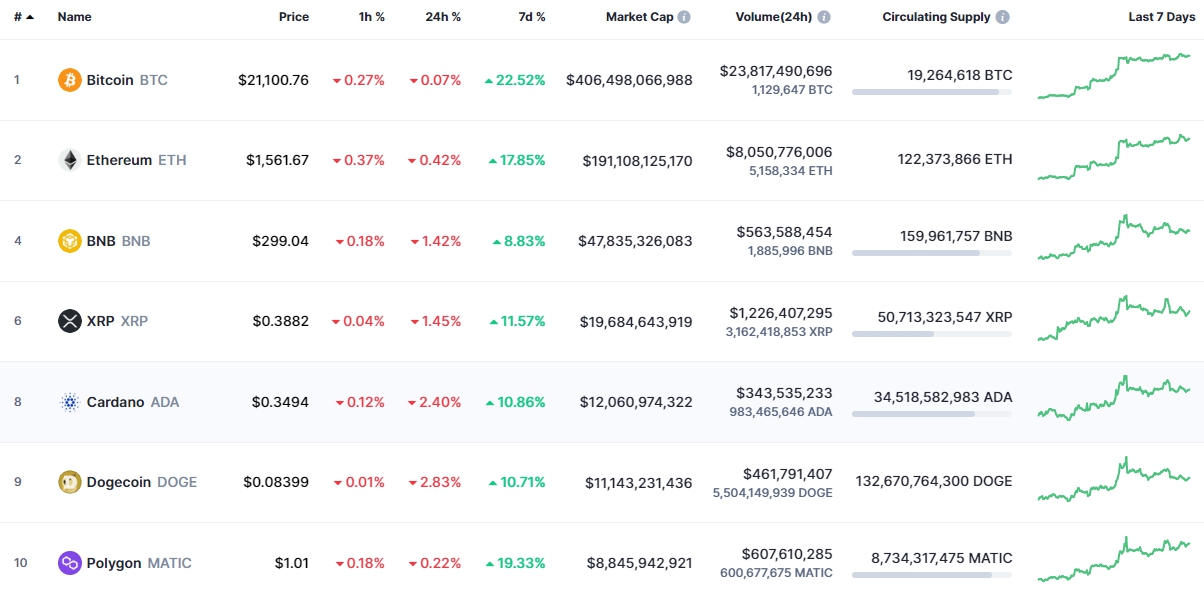Click Ethereum volume $8,050,776,006
The width and height of the screenshot is (1204, 596).
779,152
